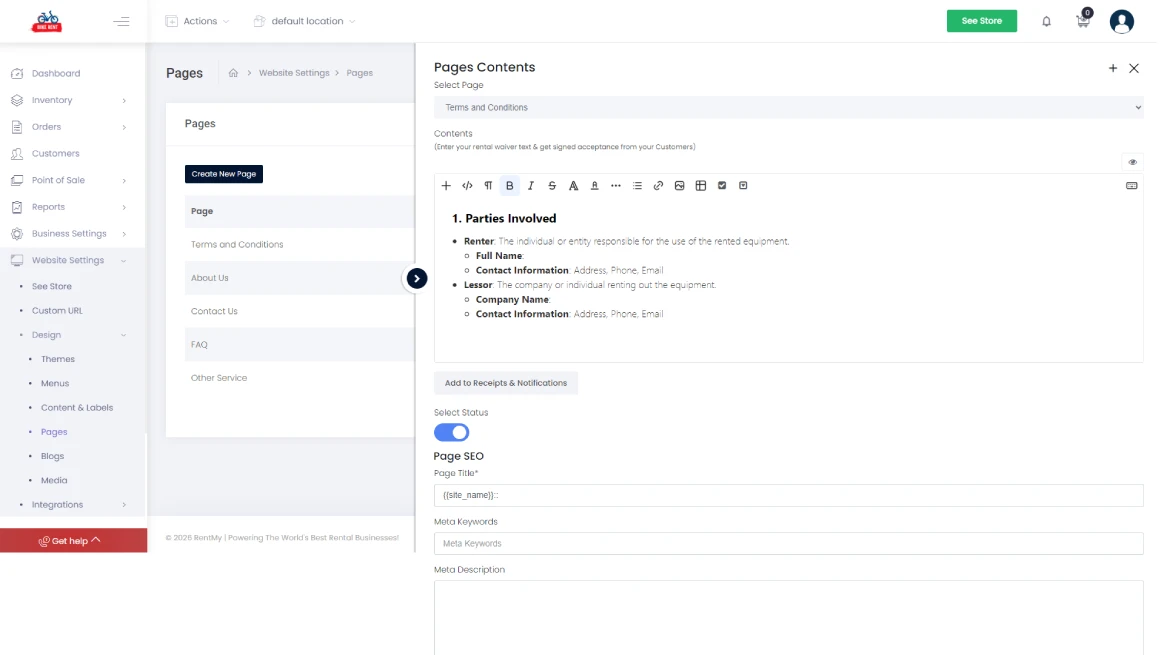Screen dimensions: 1164x655
Task: Toggle the Select Status switch off
Action: [451, 432]
